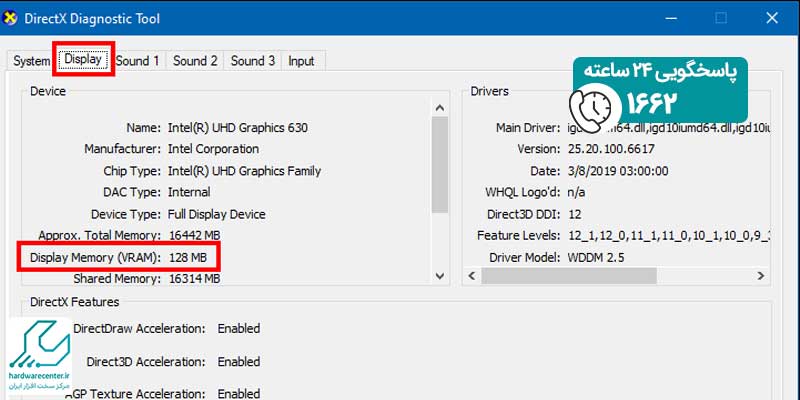800x400 pixels.
Task: Click Drivers panel scroll right arrow
Action: click(x=761, y=276)
